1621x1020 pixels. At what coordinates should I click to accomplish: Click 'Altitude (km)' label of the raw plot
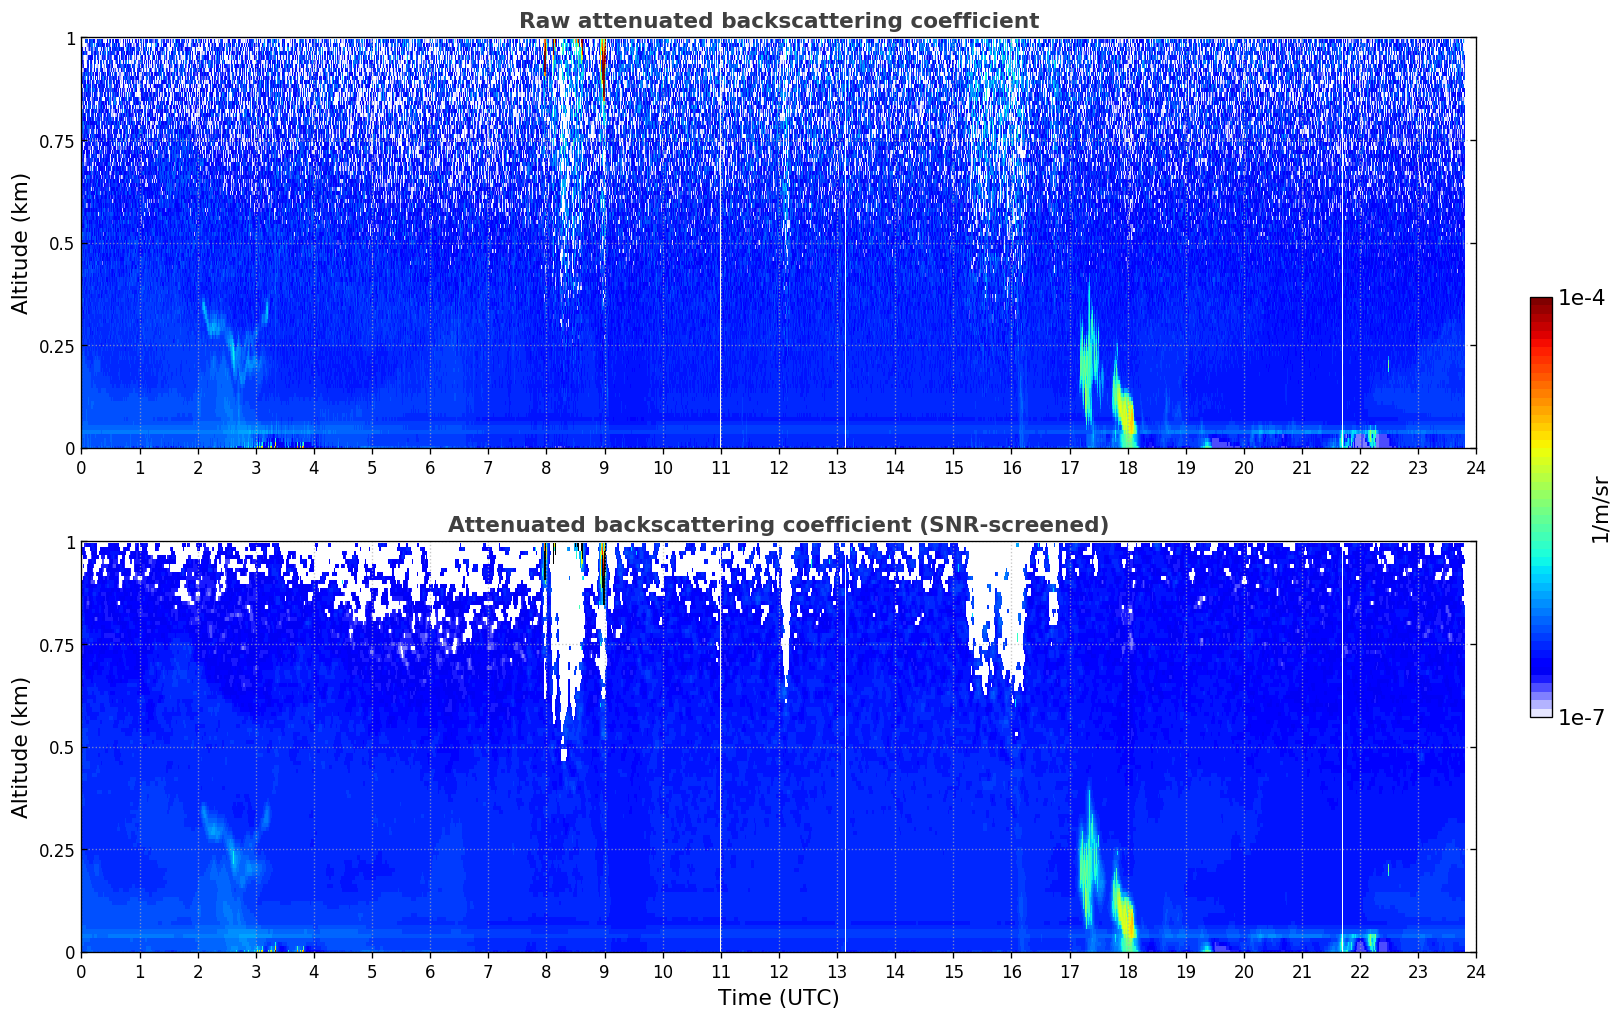tap(21, 243)
